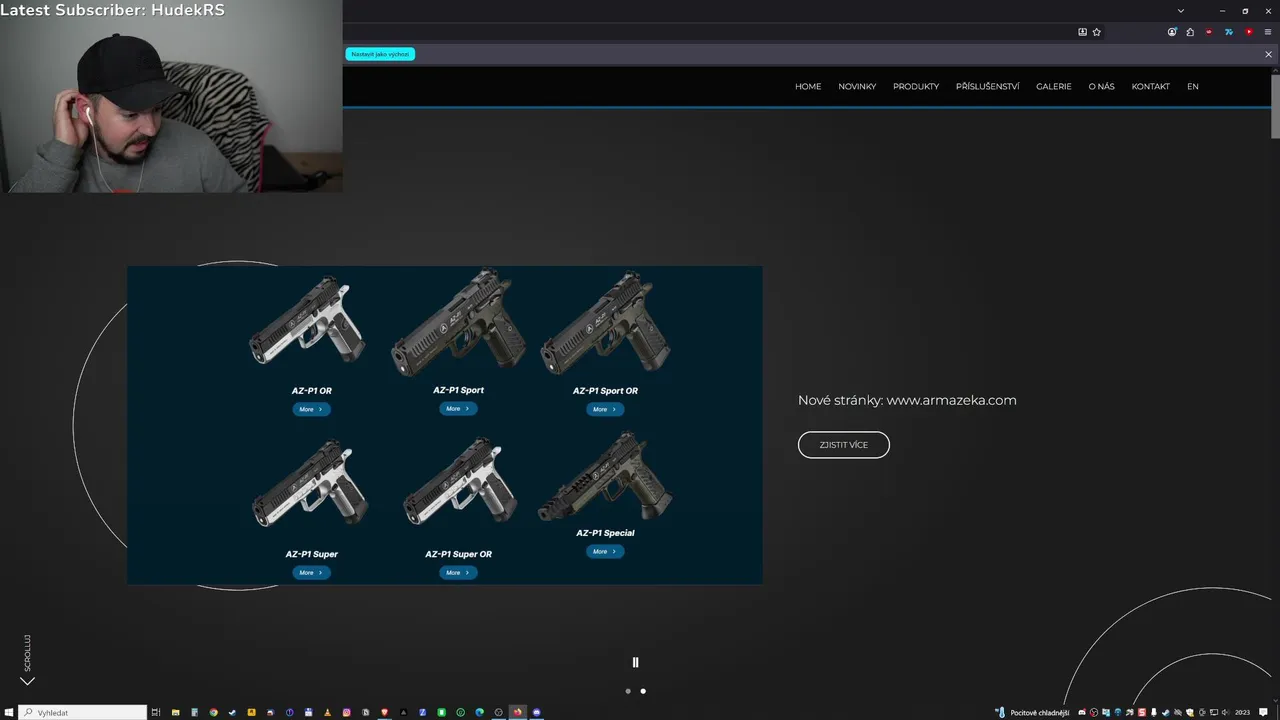Open Brave browser from the taskbar
This screenshot has width=1280, height=720.
pyautogui.click(x=384, y=712)
